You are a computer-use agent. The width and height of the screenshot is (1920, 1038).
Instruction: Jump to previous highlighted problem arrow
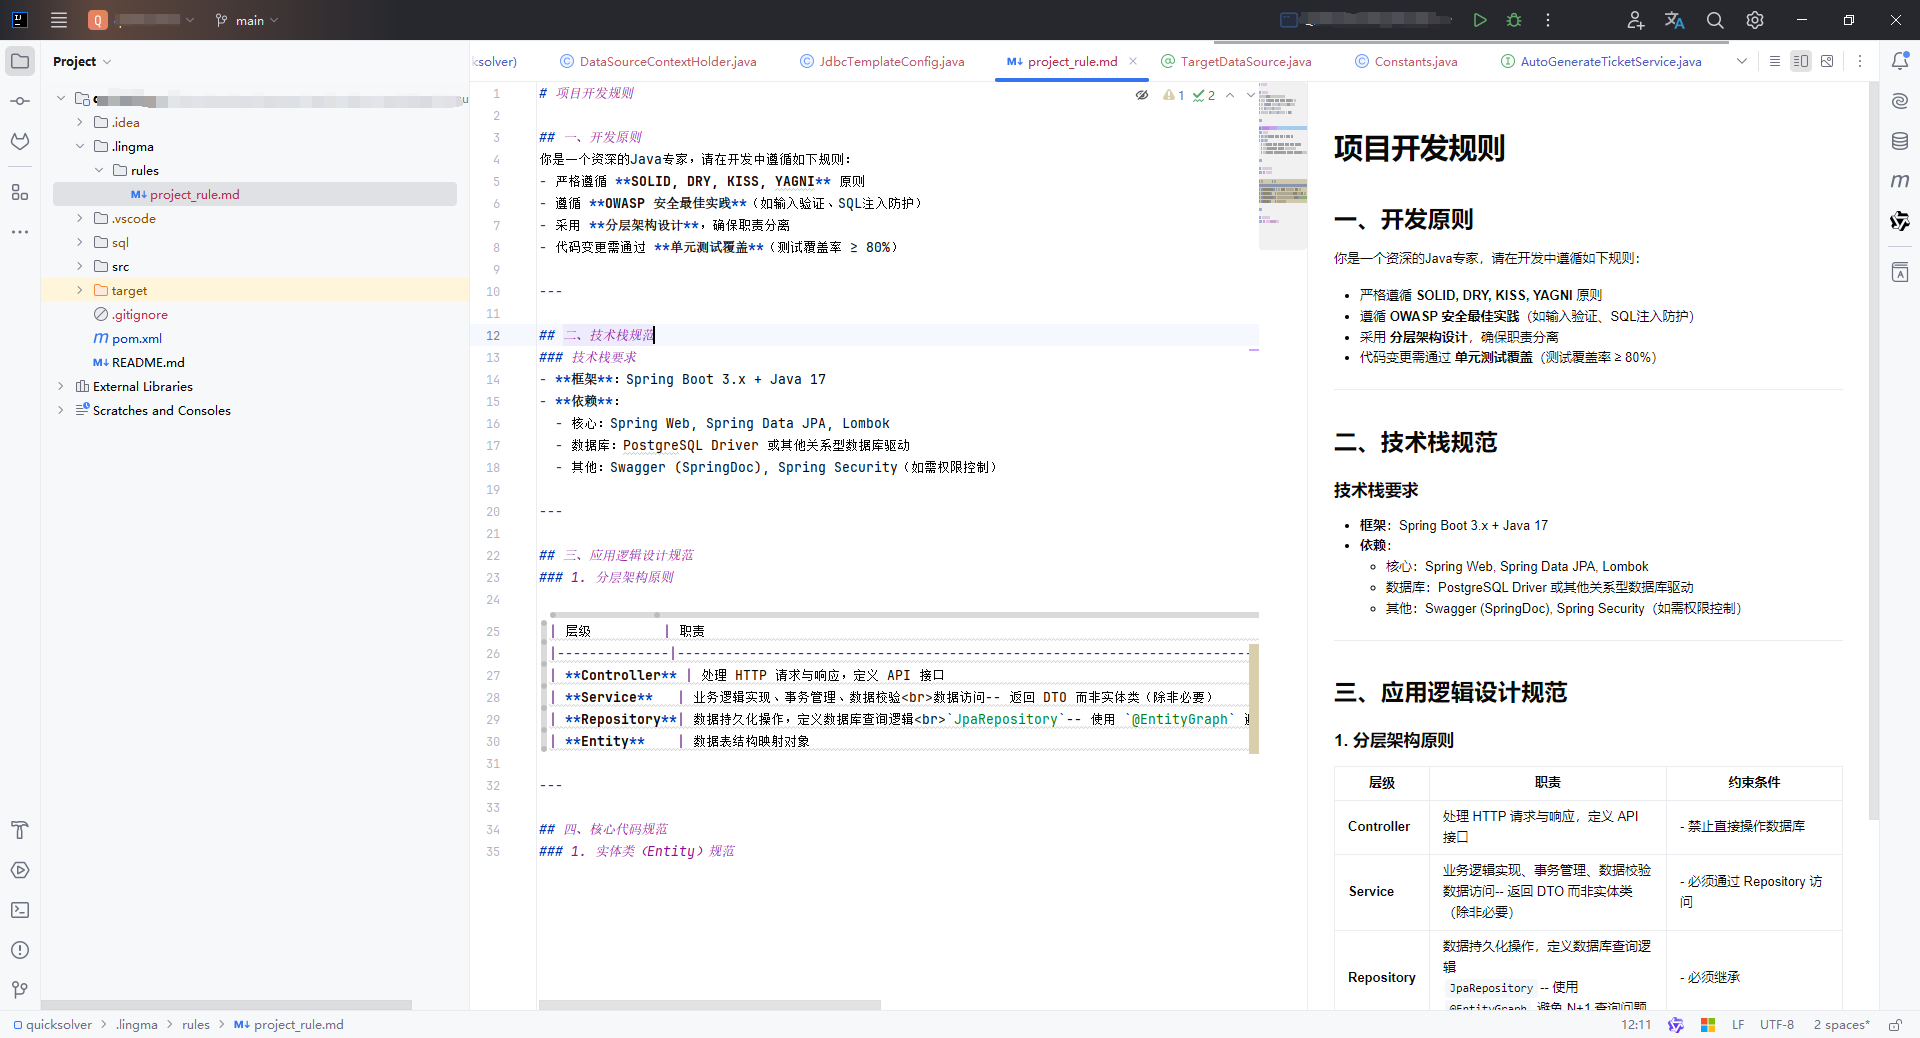(1230, 95)
